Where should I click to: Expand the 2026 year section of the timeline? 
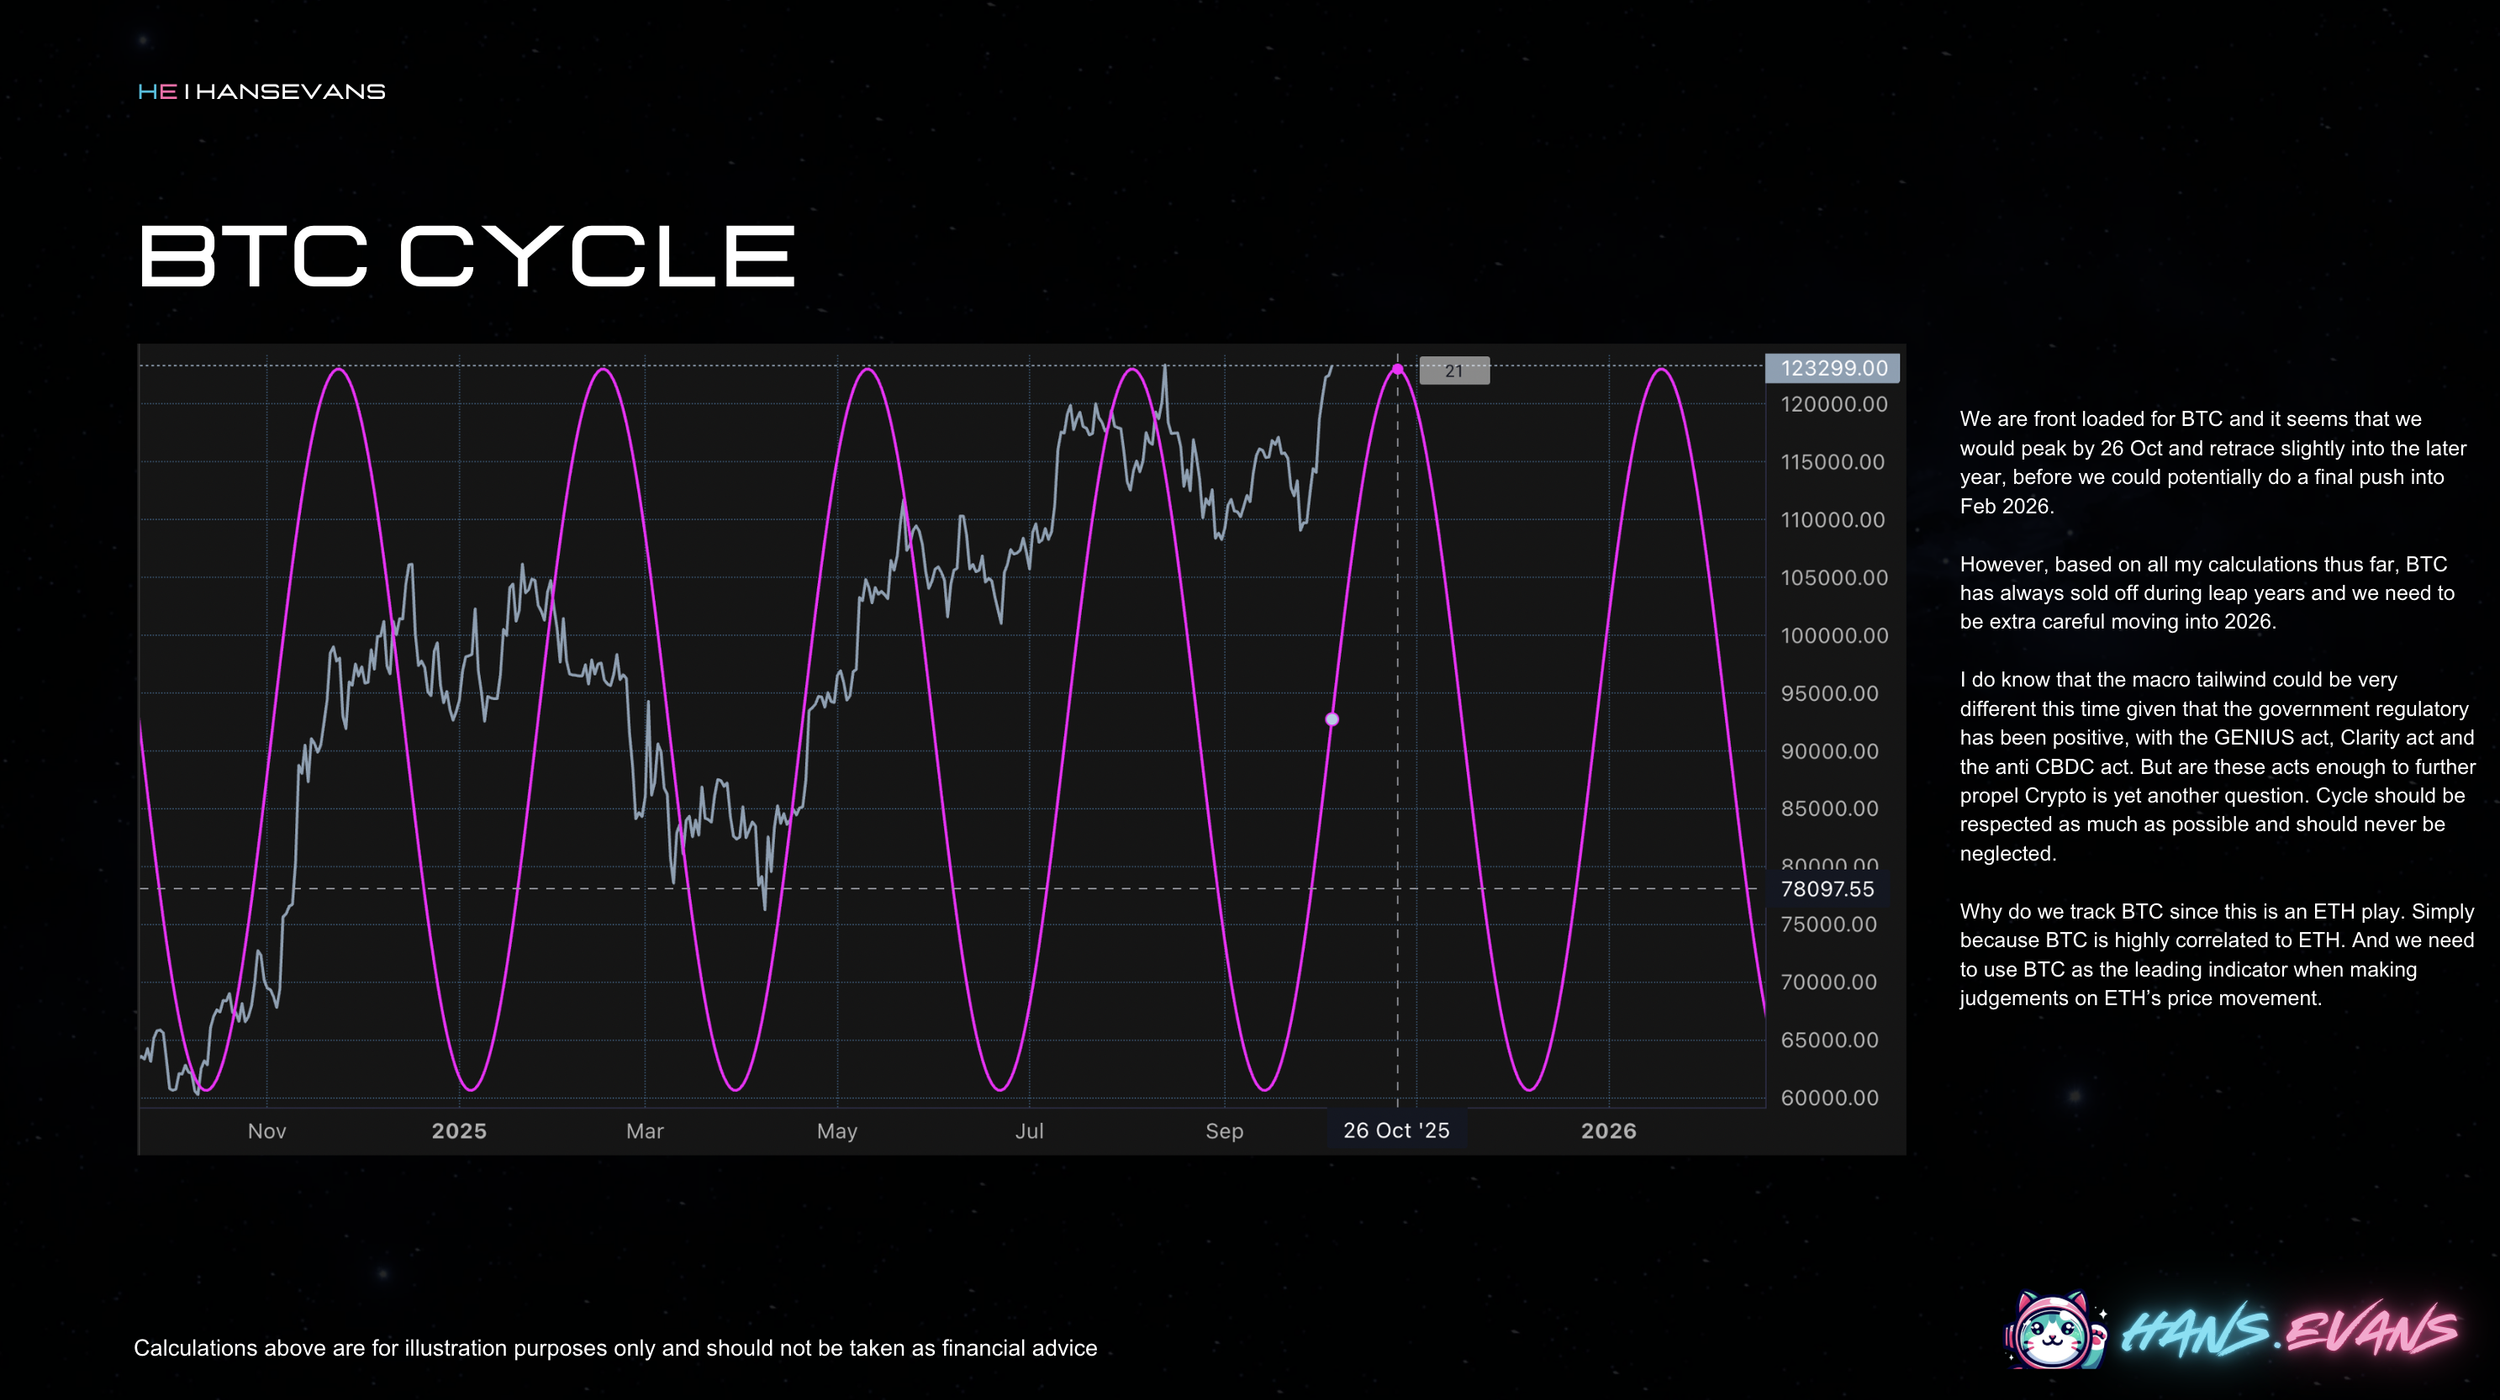pyautogui.click(x=1611, y=1131)
